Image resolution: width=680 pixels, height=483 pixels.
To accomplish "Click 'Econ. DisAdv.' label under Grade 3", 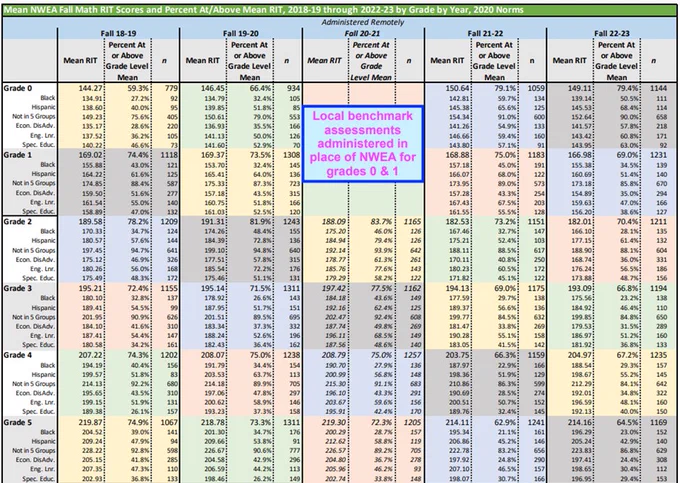I will tap(36, 326).
